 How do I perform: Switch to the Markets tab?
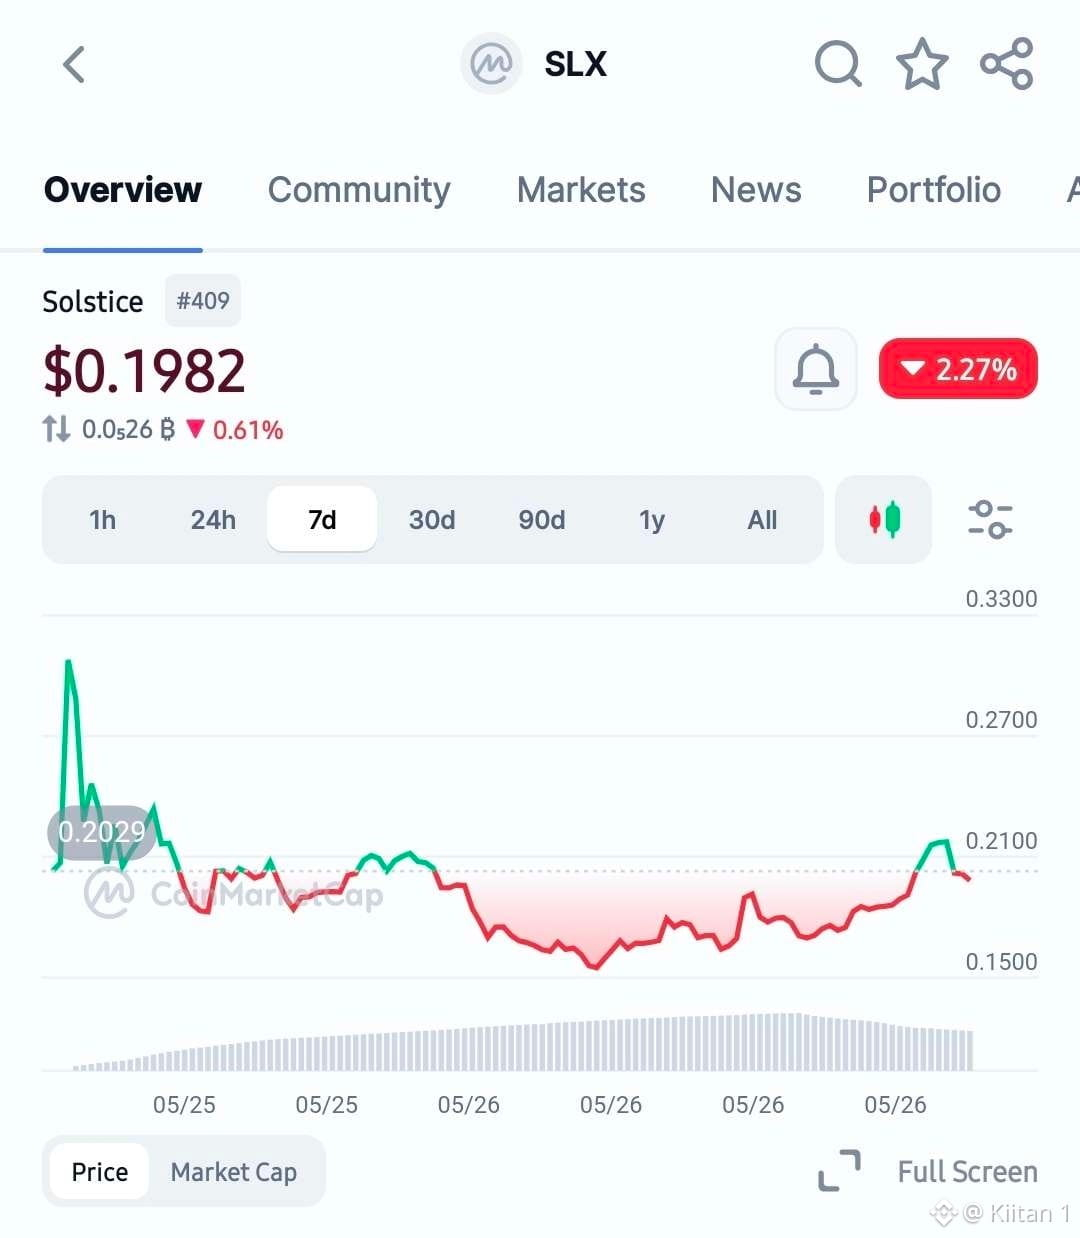point(581,190)
